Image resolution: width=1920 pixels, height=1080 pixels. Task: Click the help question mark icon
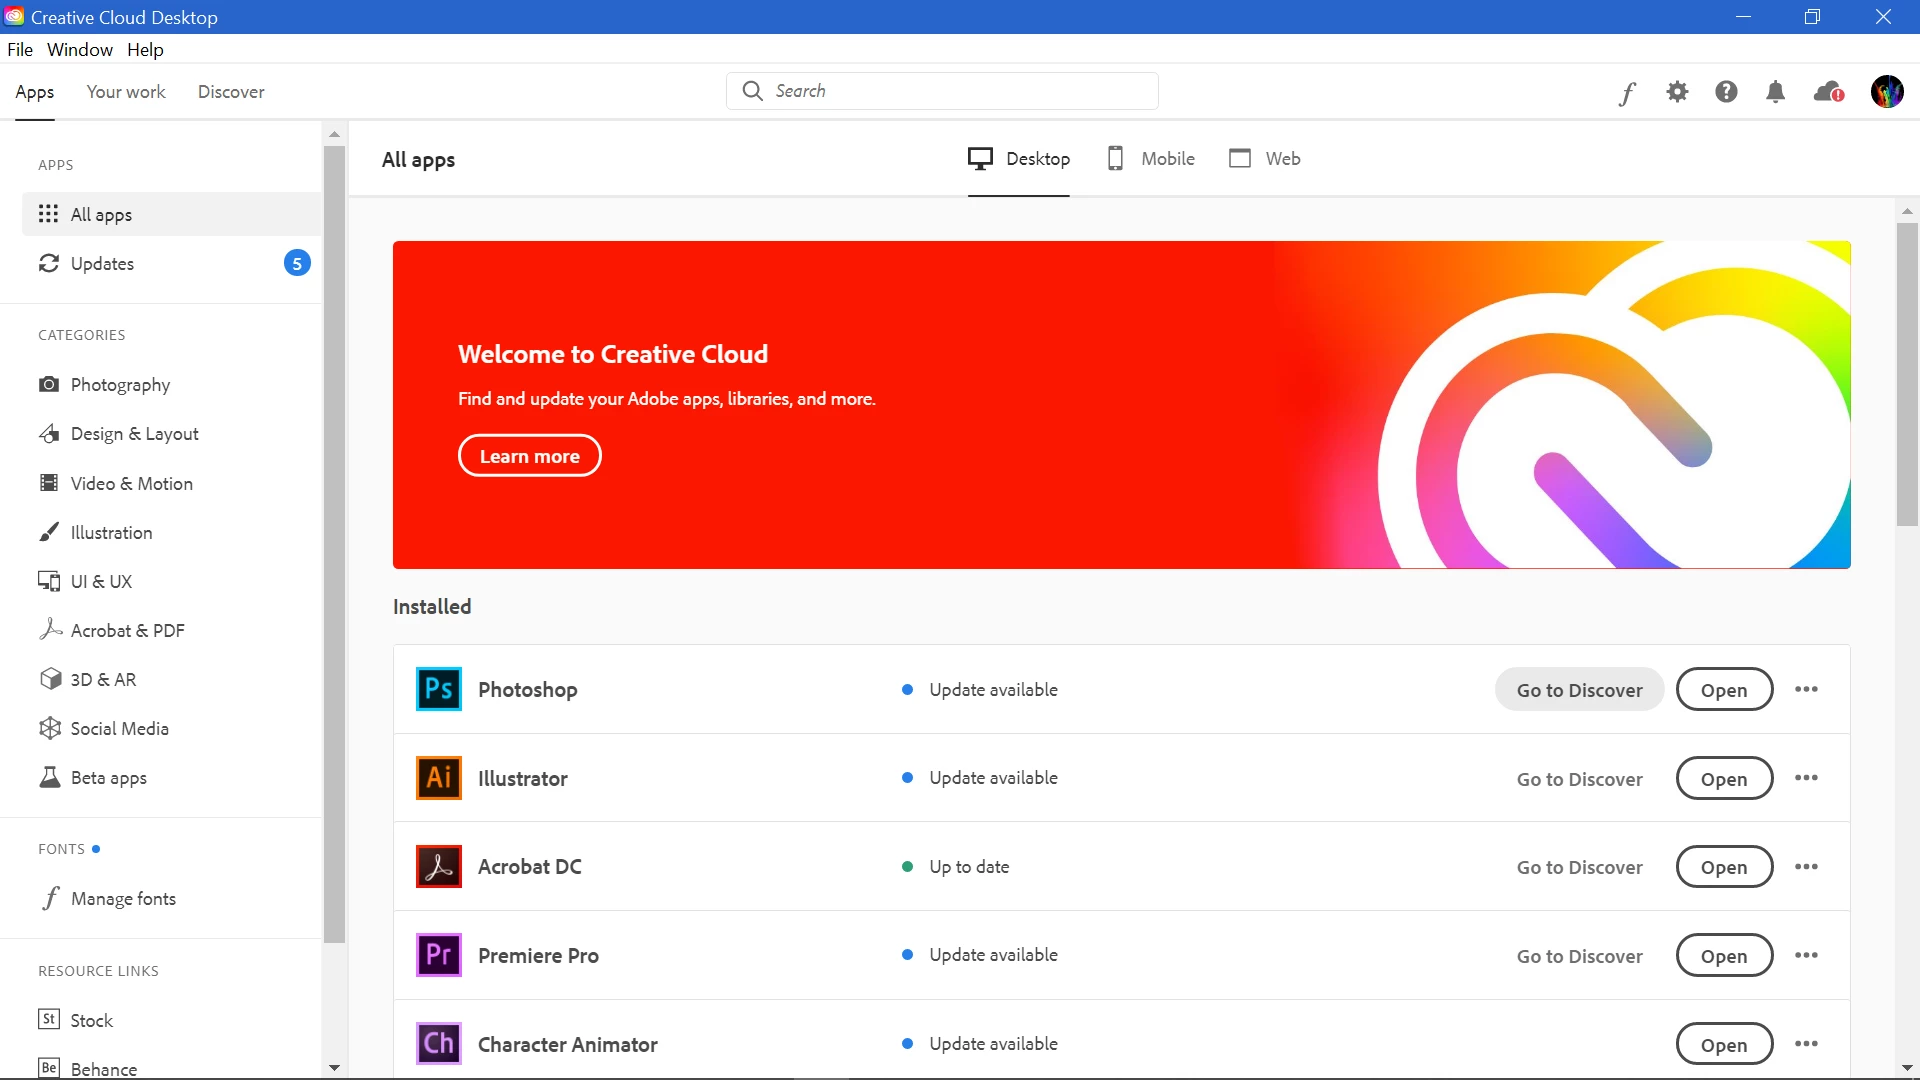tap(1726, 92)
